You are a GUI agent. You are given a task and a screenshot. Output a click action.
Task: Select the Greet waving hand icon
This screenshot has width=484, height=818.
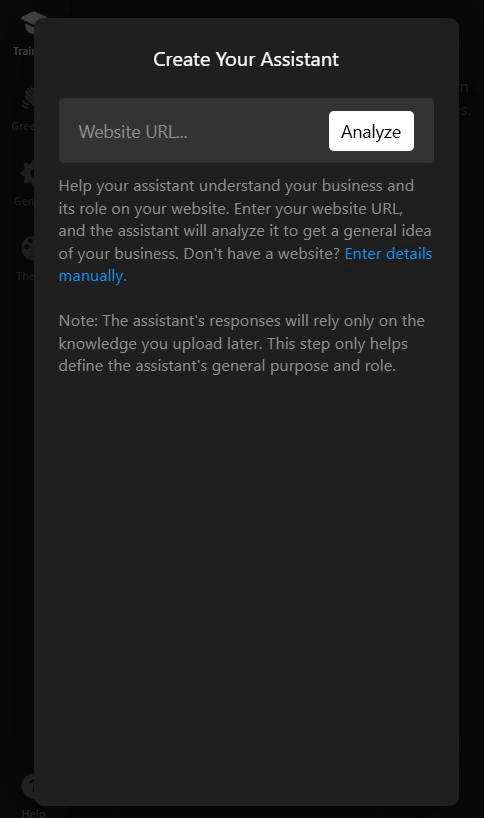(x=29, y=98)
